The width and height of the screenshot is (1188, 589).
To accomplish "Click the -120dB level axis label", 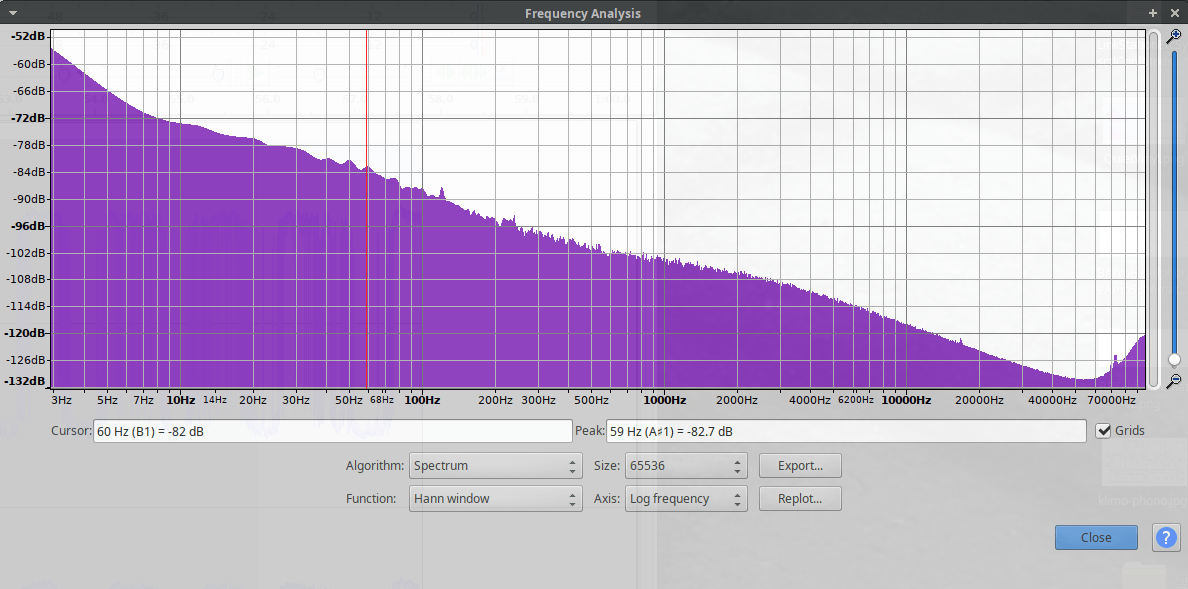I will pos(25,333).
